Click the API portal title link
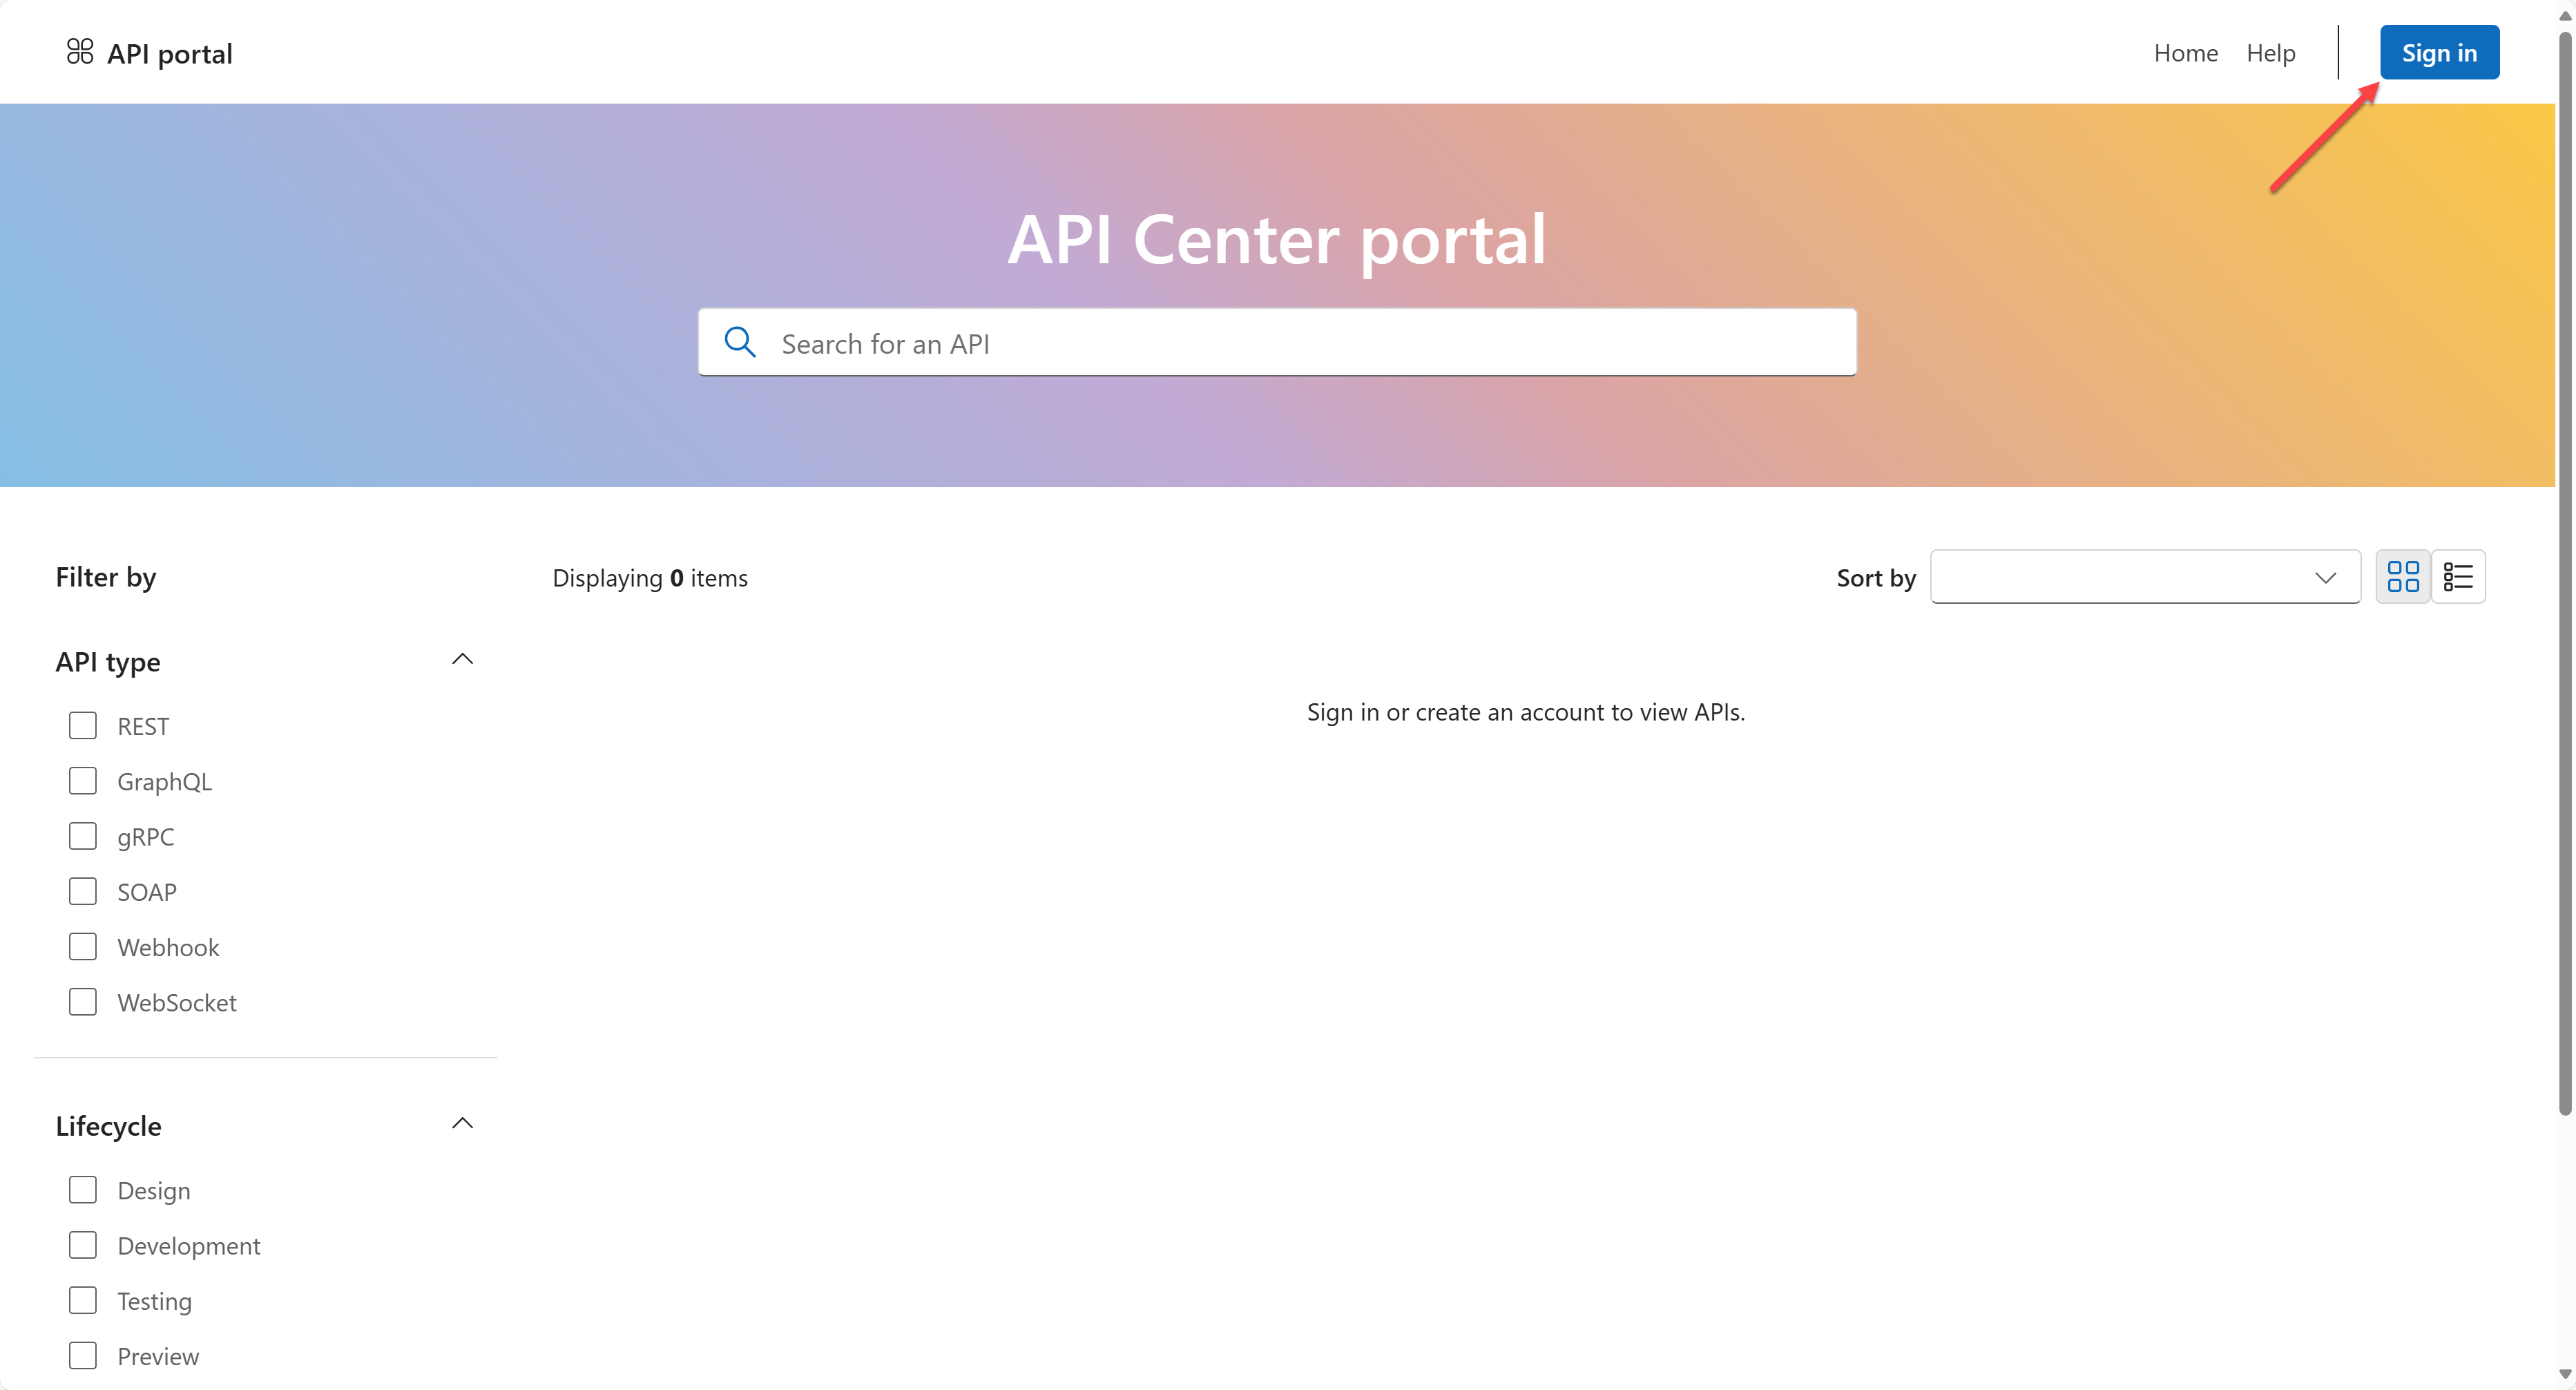This screenshot has height=1390, width=2576. [x=169, y=53]
